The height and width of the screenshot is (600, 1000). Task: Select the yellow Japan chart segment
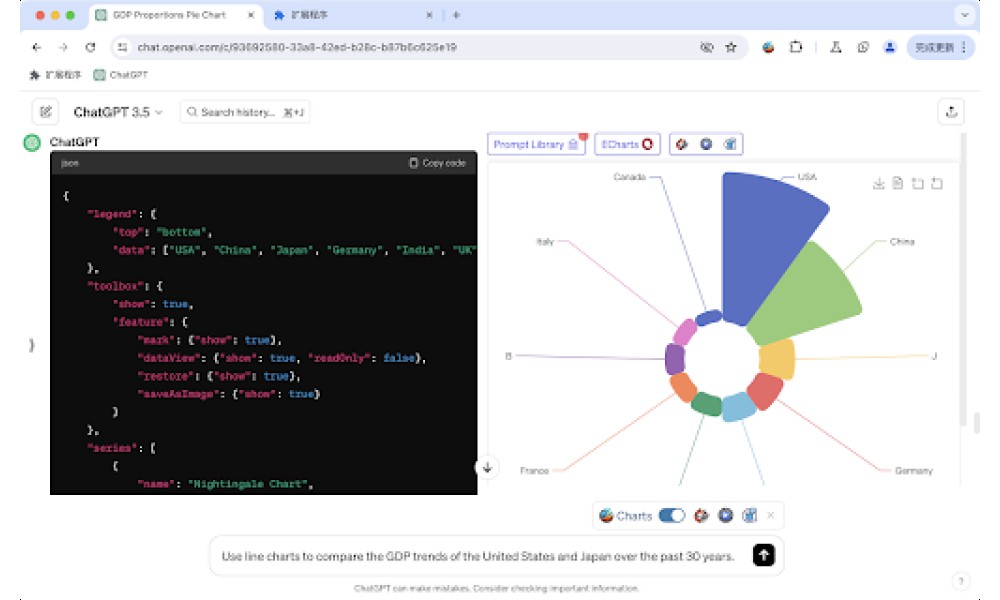pyautogui.click(x=777, y=359)
